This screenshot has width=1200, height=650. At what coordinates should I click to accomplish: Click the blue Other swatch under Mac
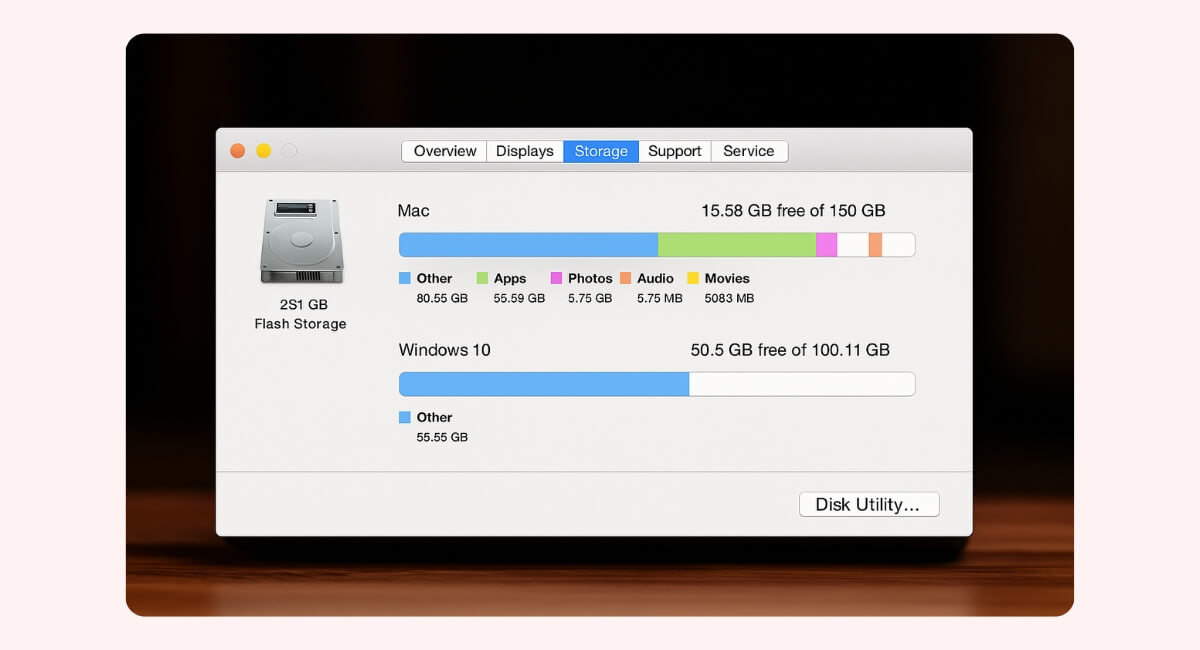tap(405, 278)
